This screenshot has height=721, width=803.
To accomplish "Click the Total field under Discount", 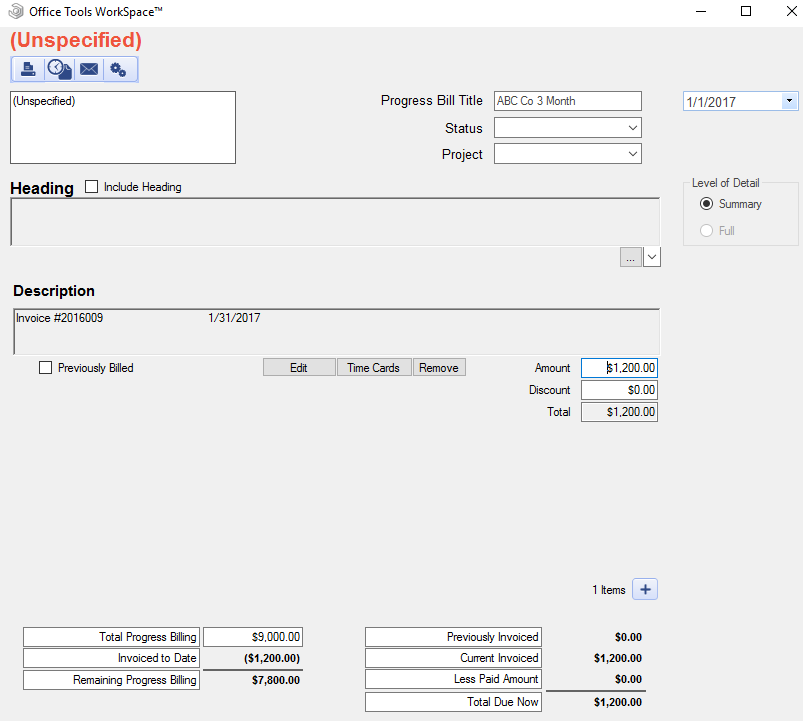I will click(x=619, y=412).
